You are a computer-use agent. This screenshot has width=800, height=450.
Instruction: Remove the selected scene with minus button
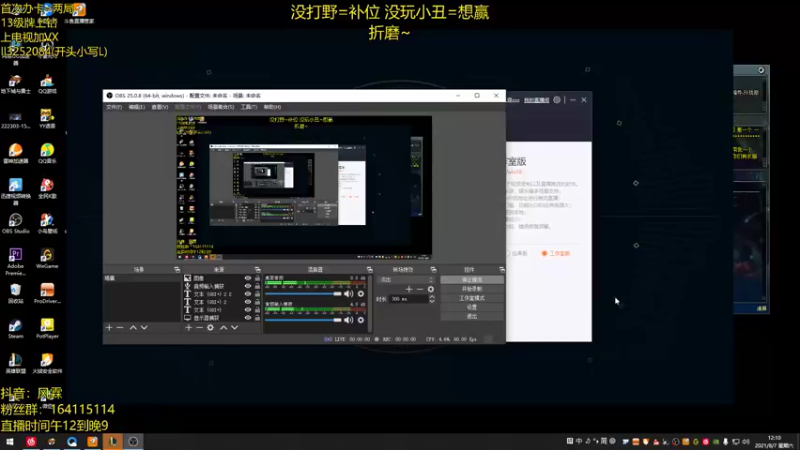click(x=120, y=328)
